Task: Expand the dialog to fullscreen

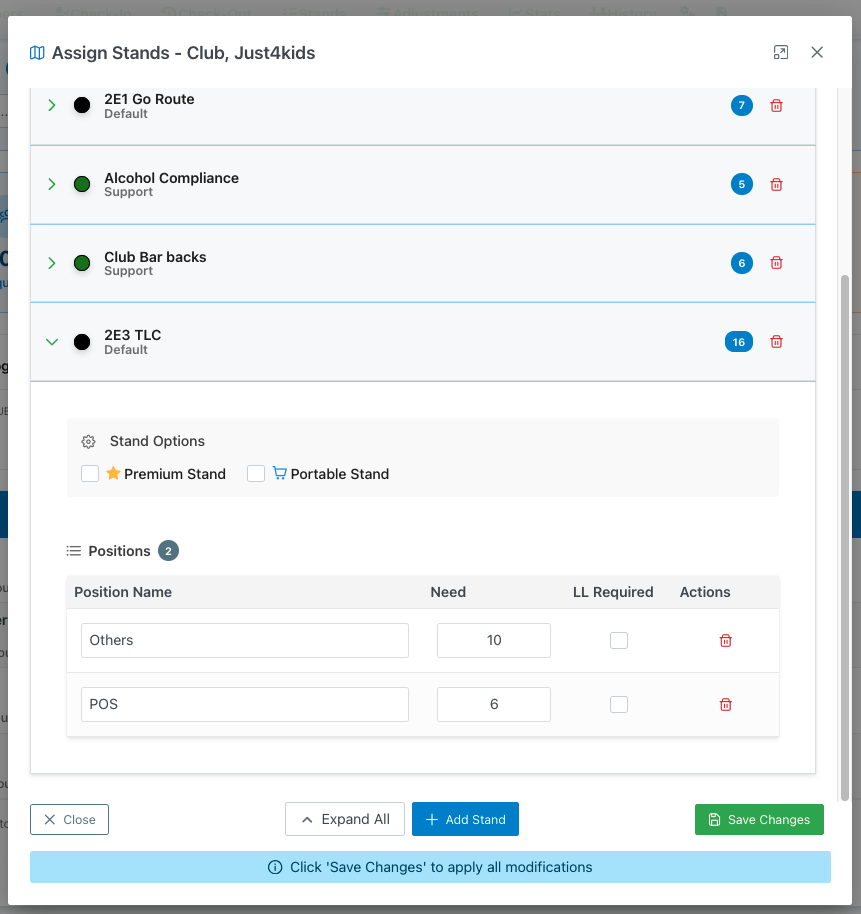Action: pyautogui.click(x=781, y=53)
